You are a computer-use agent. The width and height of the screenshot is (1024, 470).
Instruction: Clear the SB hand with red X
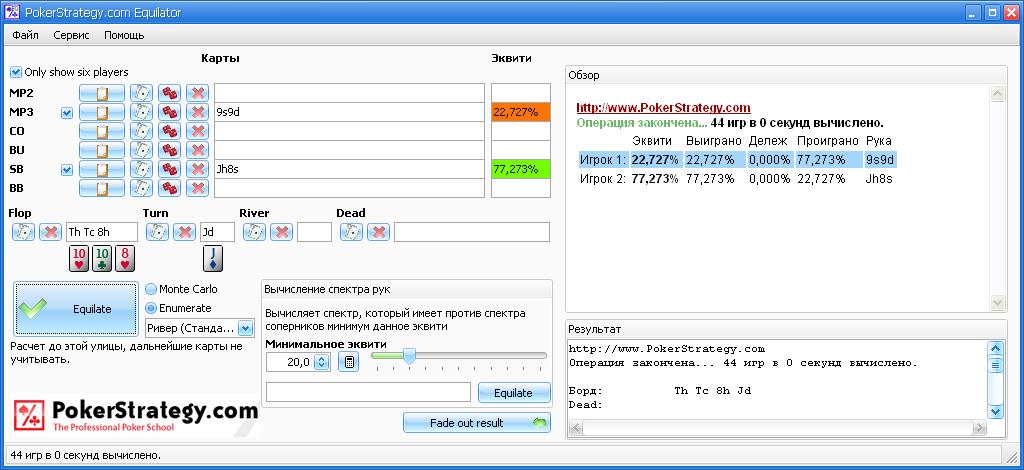[198, 169]
